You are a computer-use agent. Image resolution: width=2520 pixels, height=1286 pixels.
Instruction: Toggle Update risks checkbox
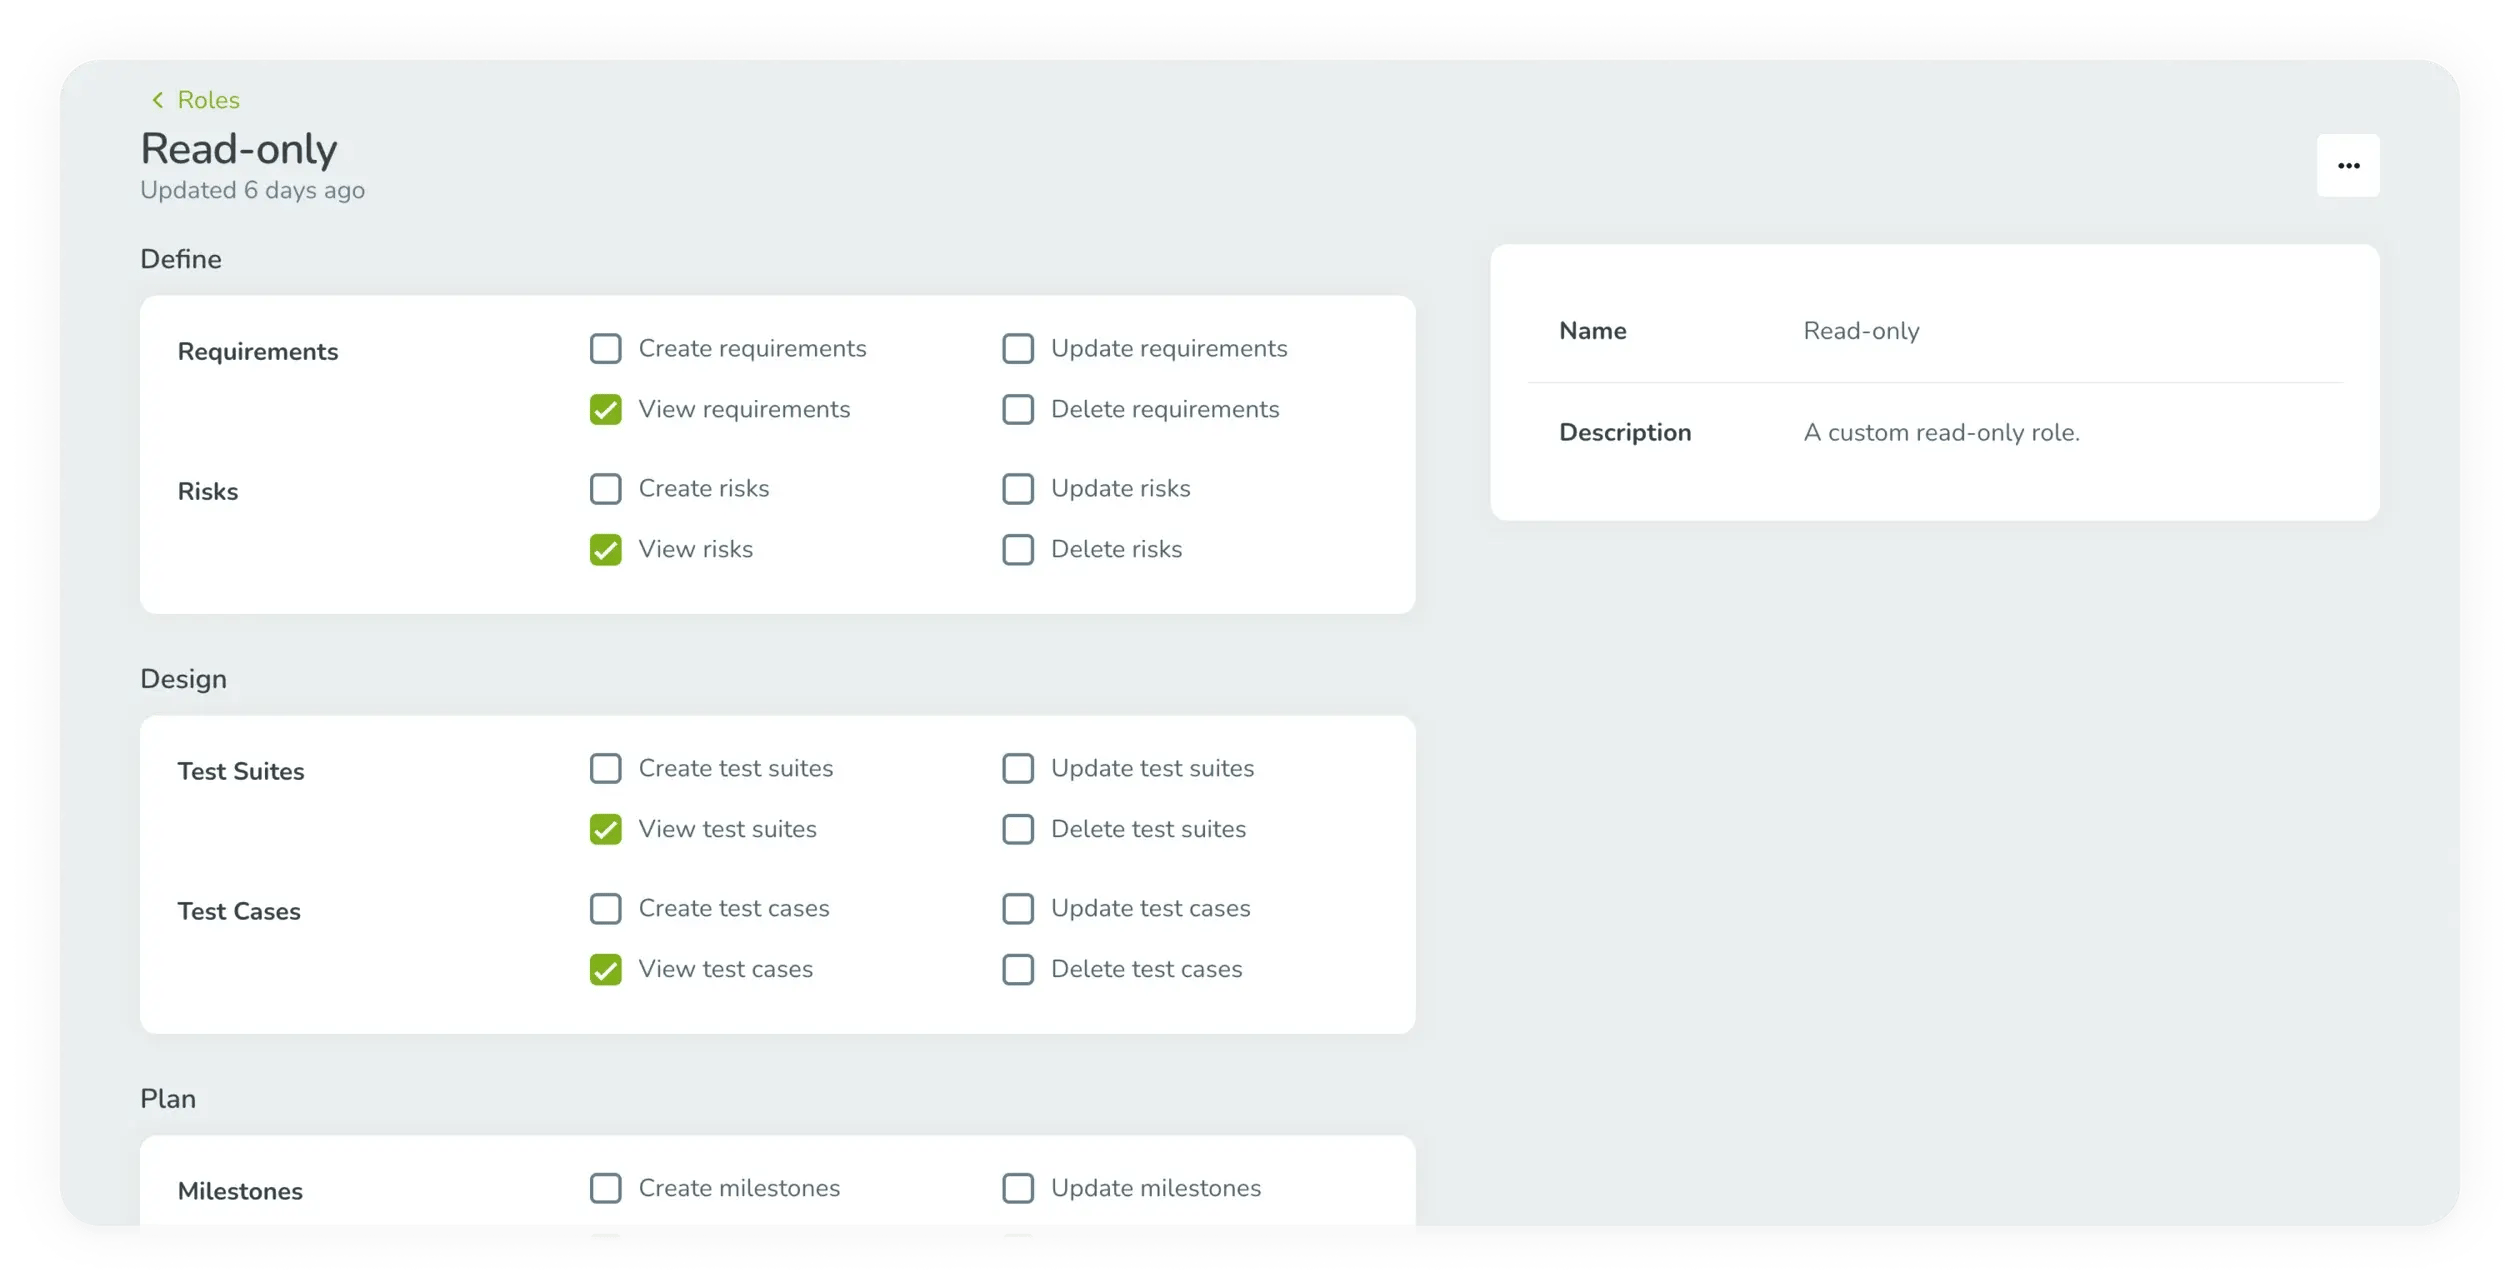pyautogui.click(x=1017, y=489)
